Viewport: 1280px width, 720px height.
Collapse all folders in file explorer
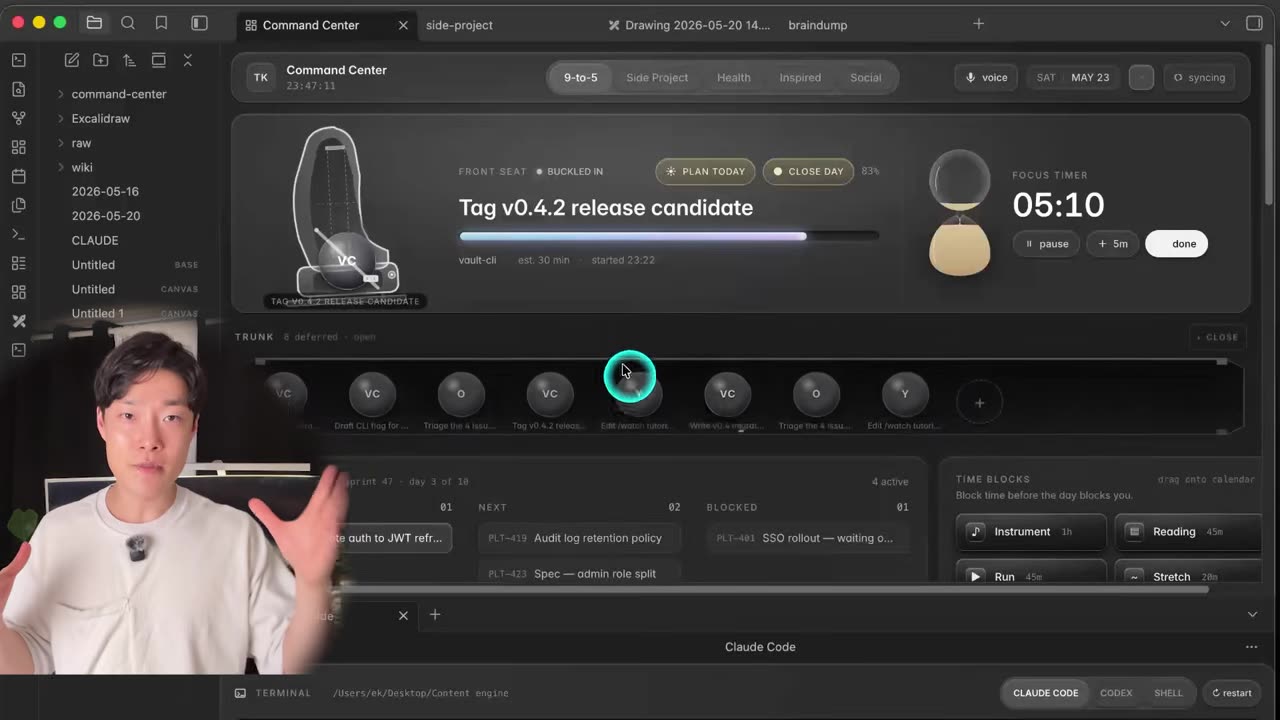(187, 60)
